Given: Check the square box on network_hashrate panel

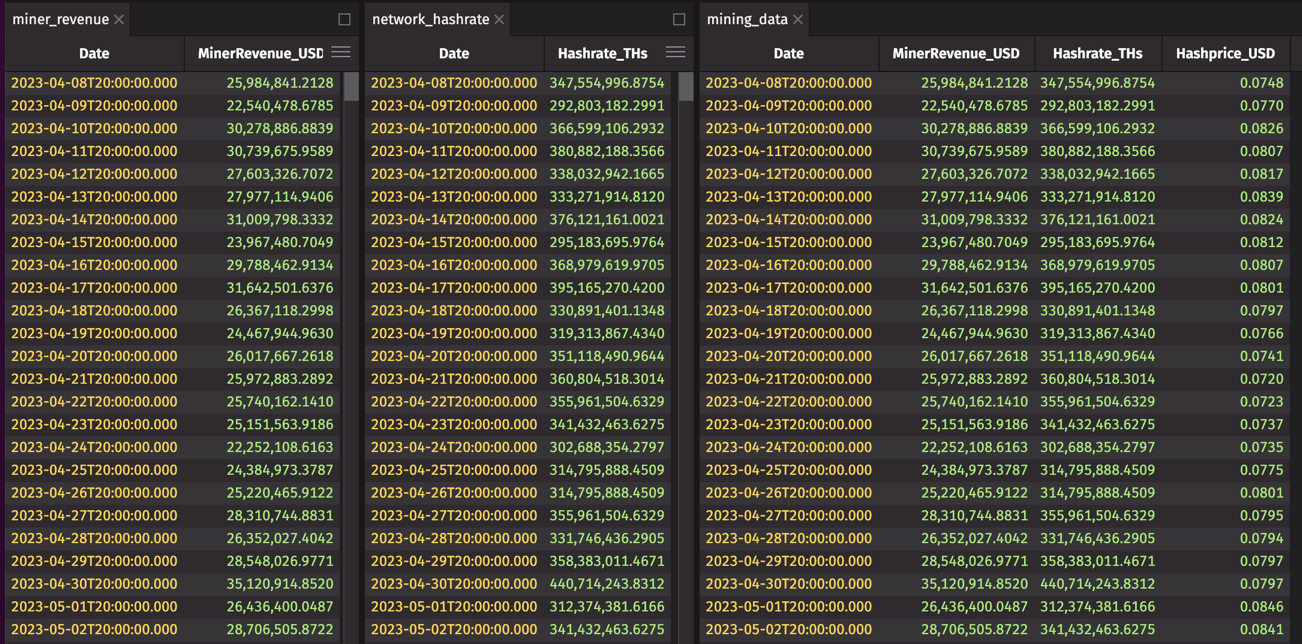Looking at the screenshot, I should (x=680, y=18).
